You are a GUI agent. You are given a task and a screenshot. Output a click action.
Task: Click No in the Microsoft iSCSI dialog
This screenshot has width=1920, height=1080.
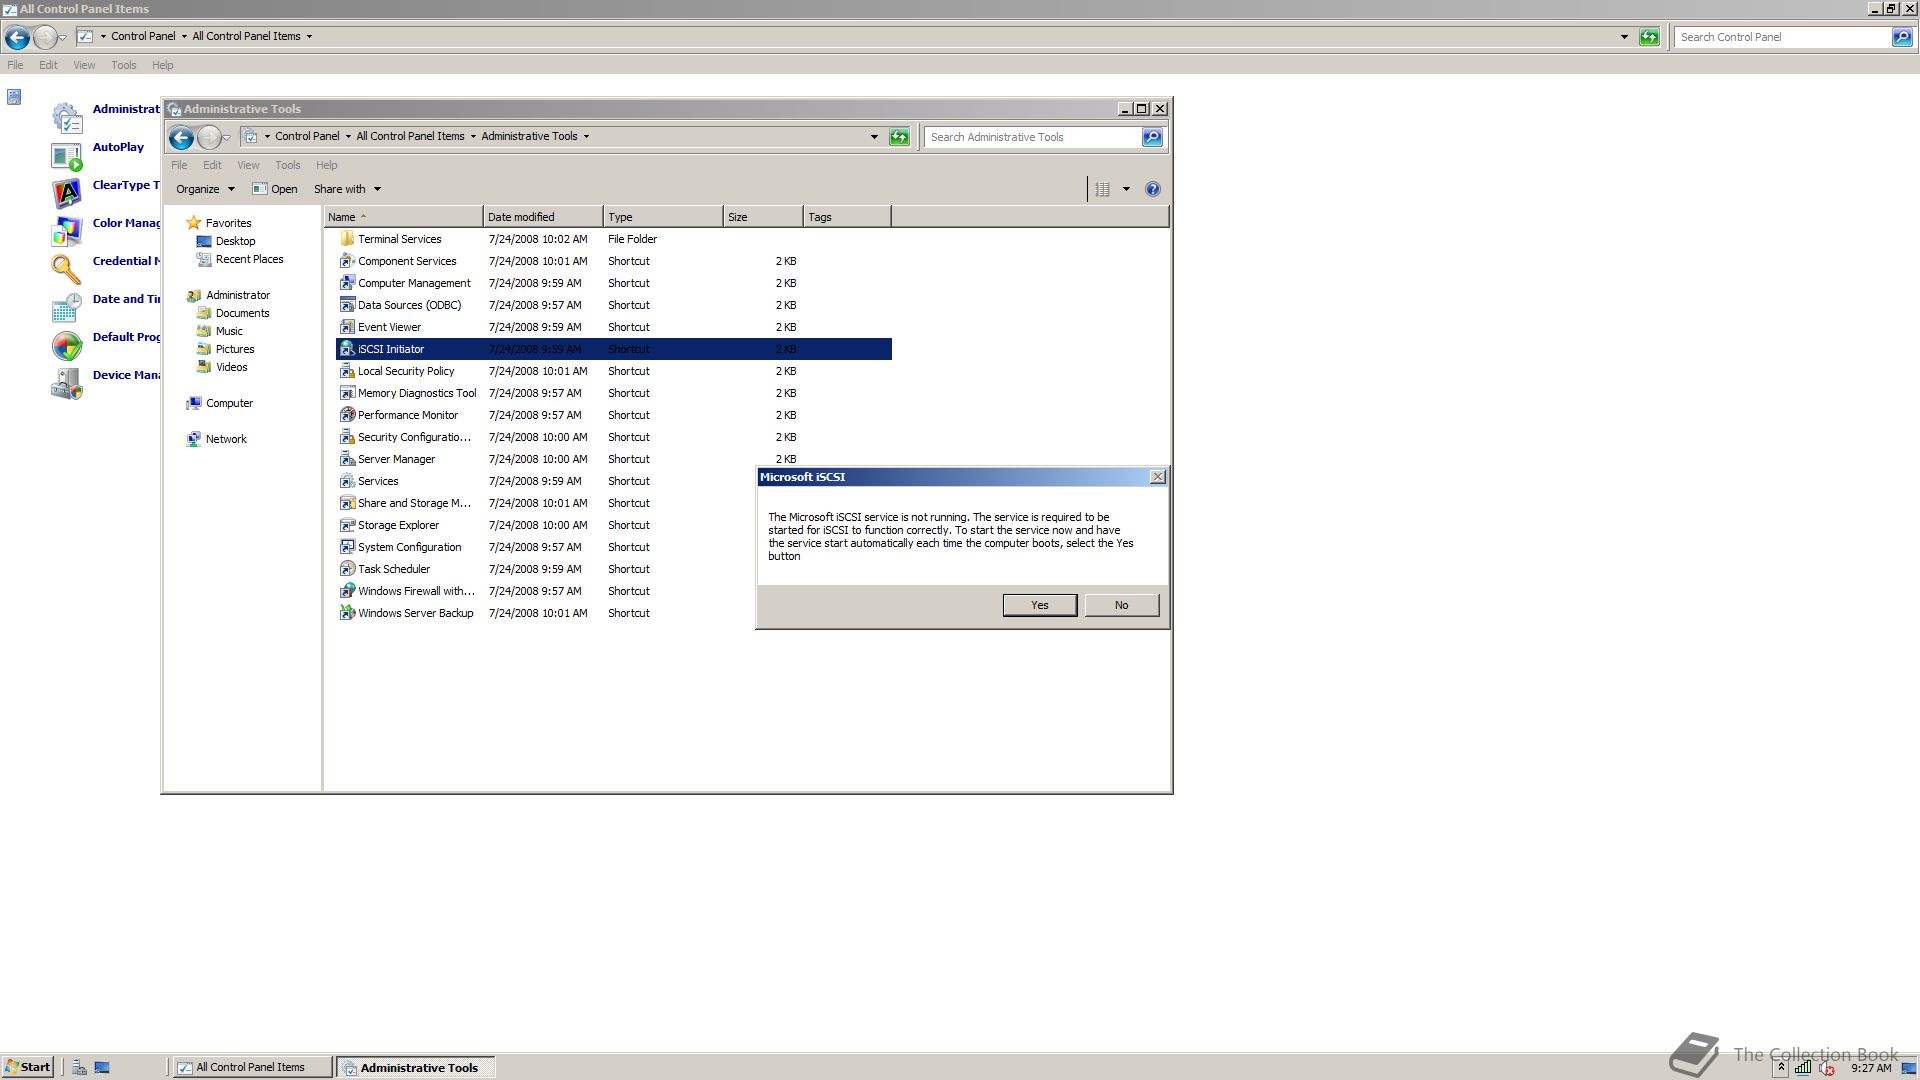point(1122,605)
